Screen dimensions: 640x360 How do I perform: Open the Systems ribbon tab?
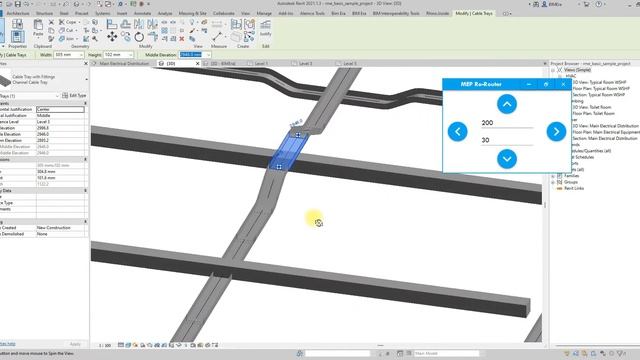tap(102, 13)
